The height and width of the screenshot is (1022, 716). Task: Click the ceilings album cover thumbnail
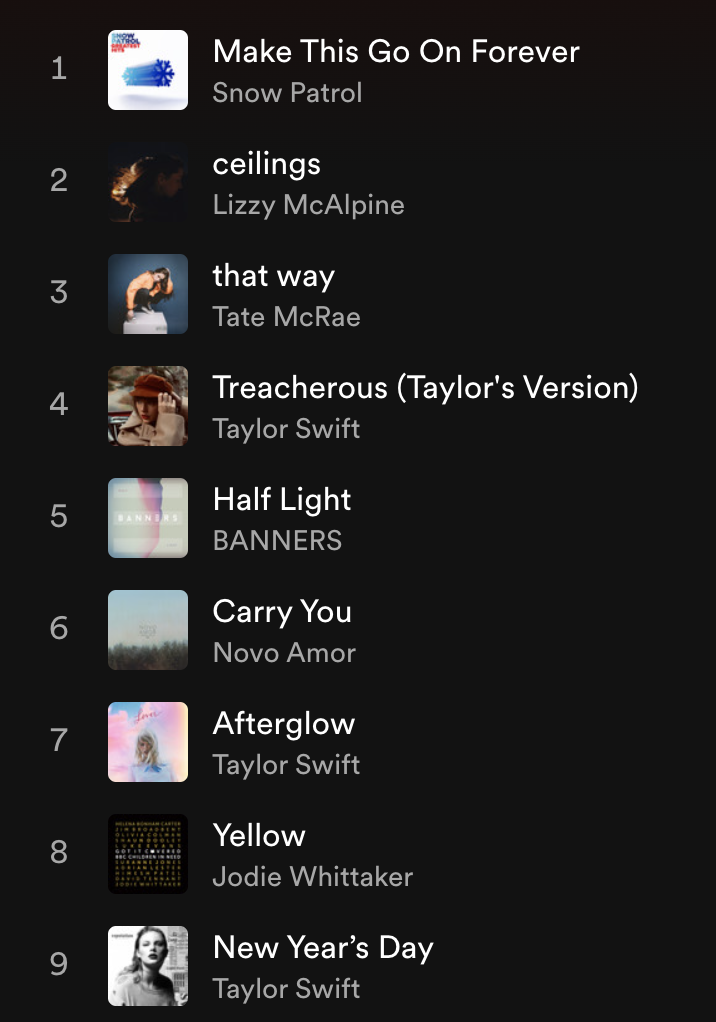[148, 182]
